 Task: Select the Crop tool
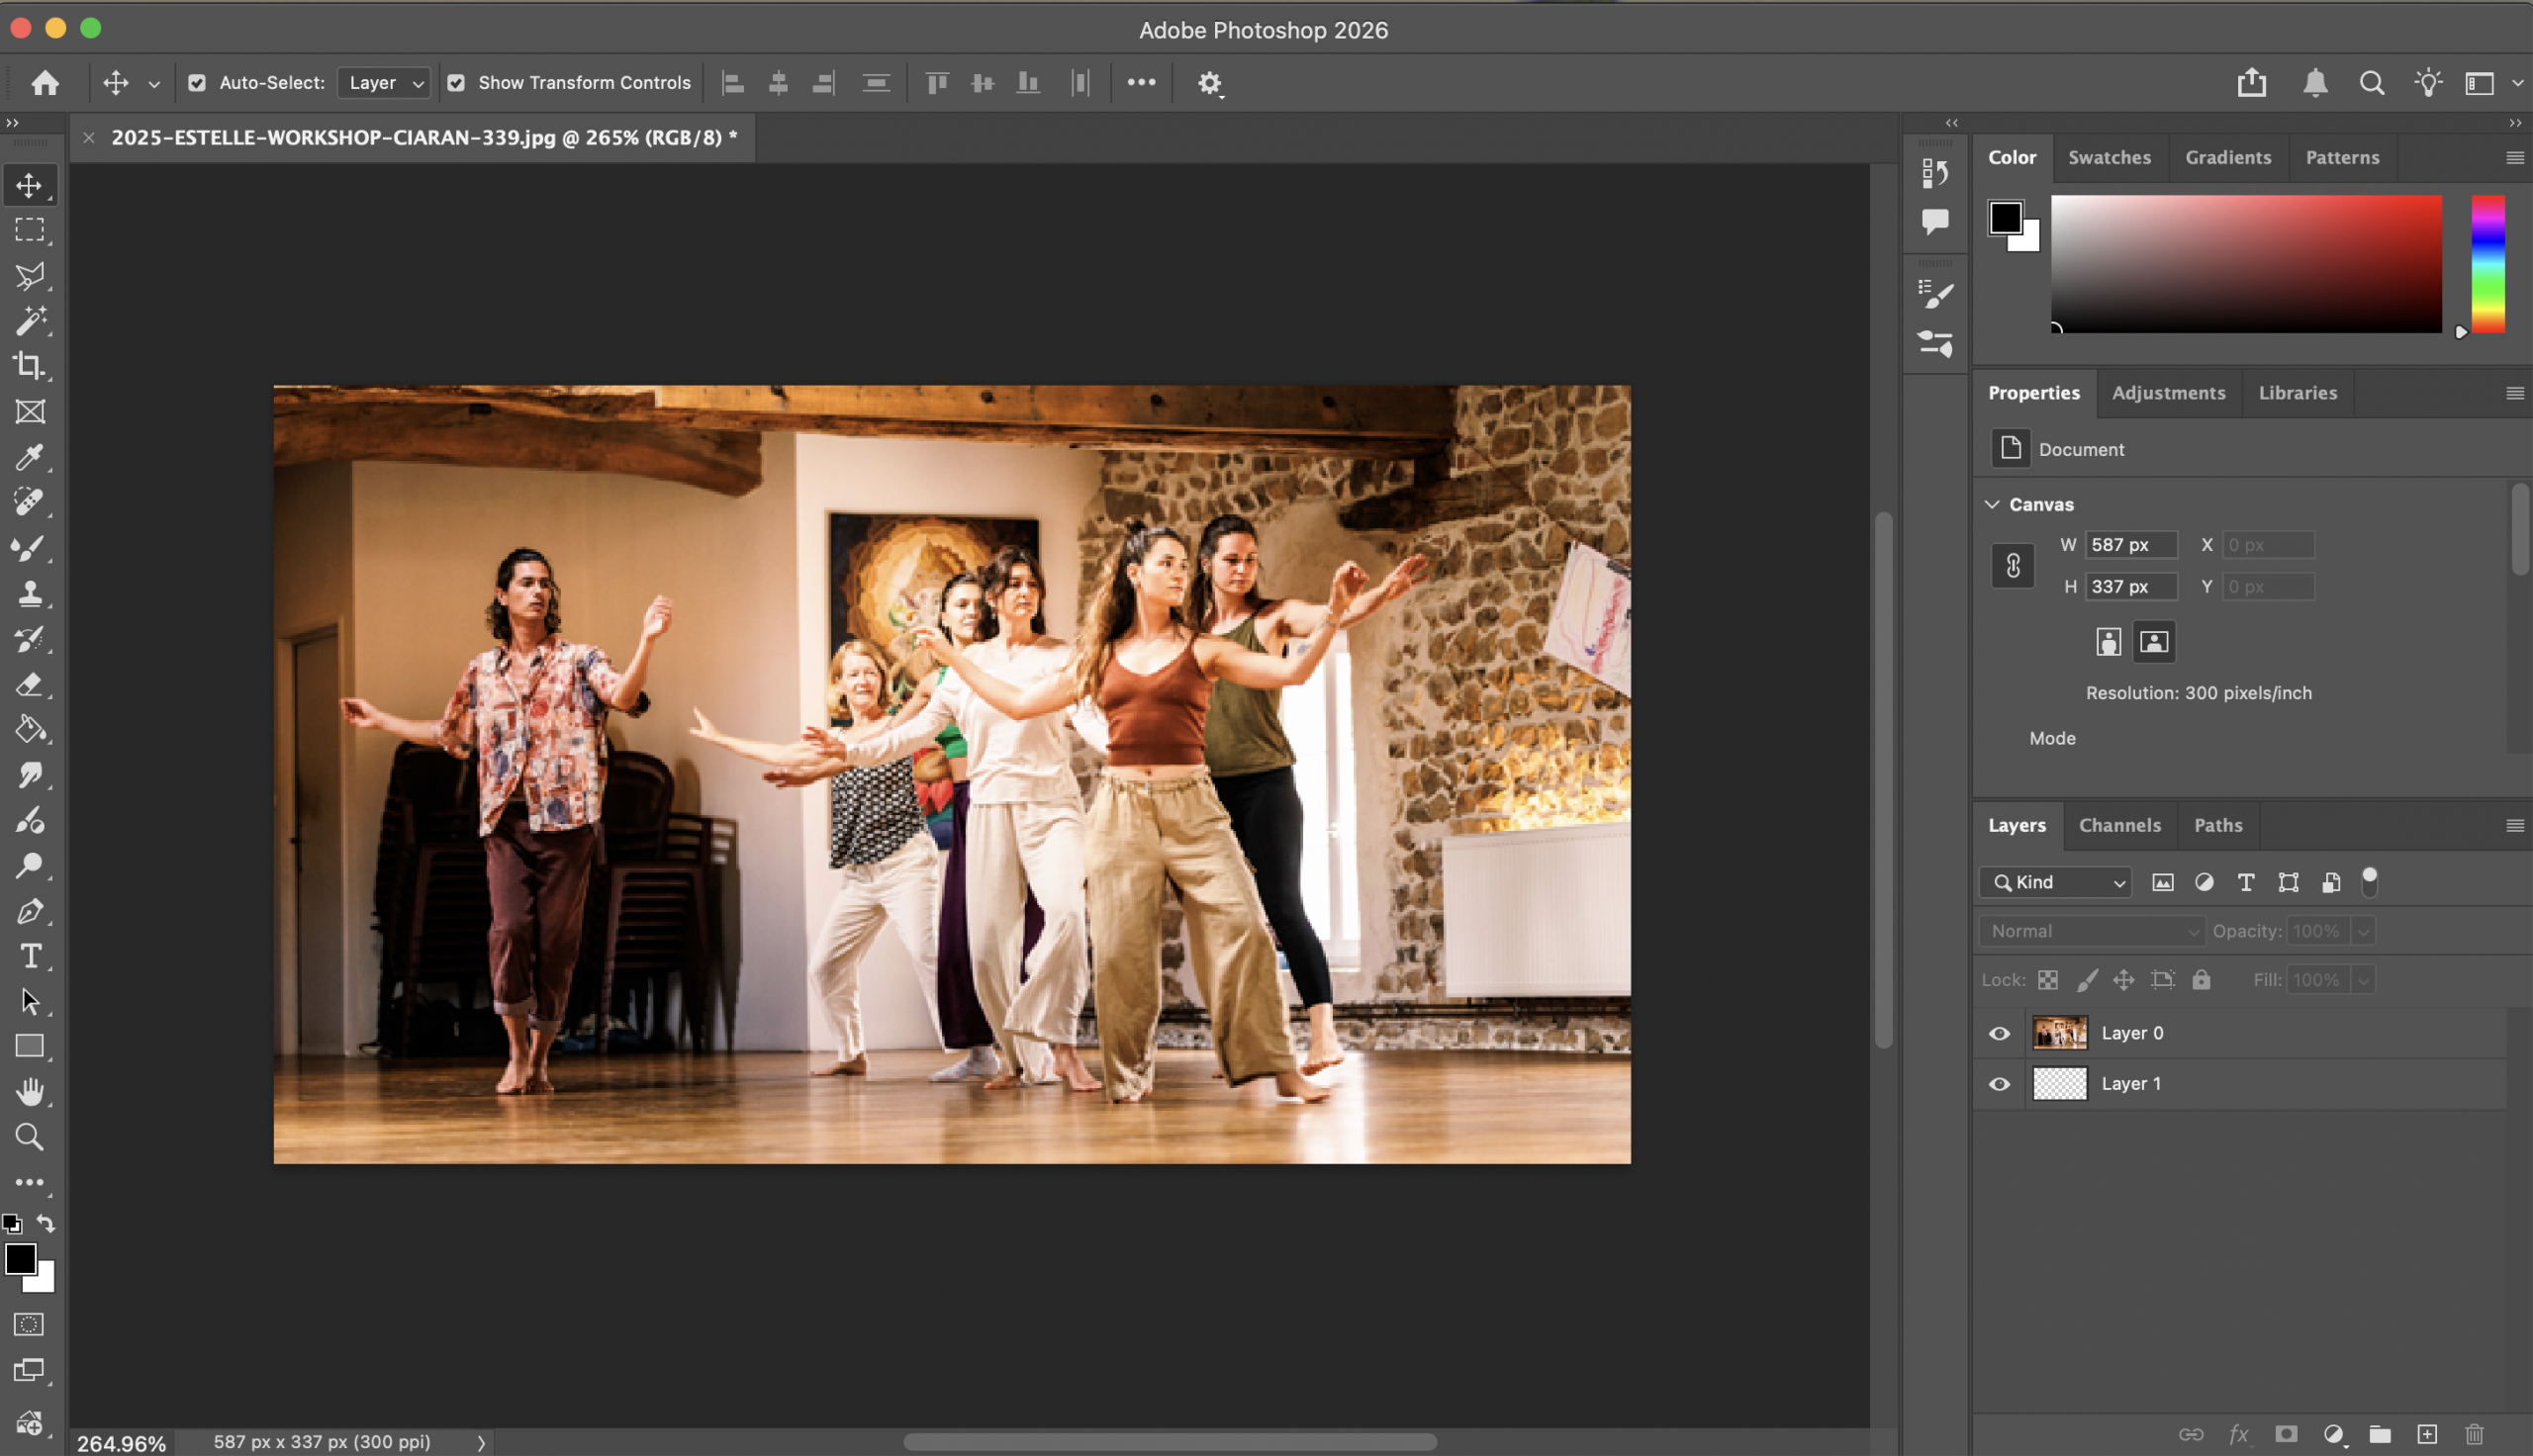coord(29,366)
